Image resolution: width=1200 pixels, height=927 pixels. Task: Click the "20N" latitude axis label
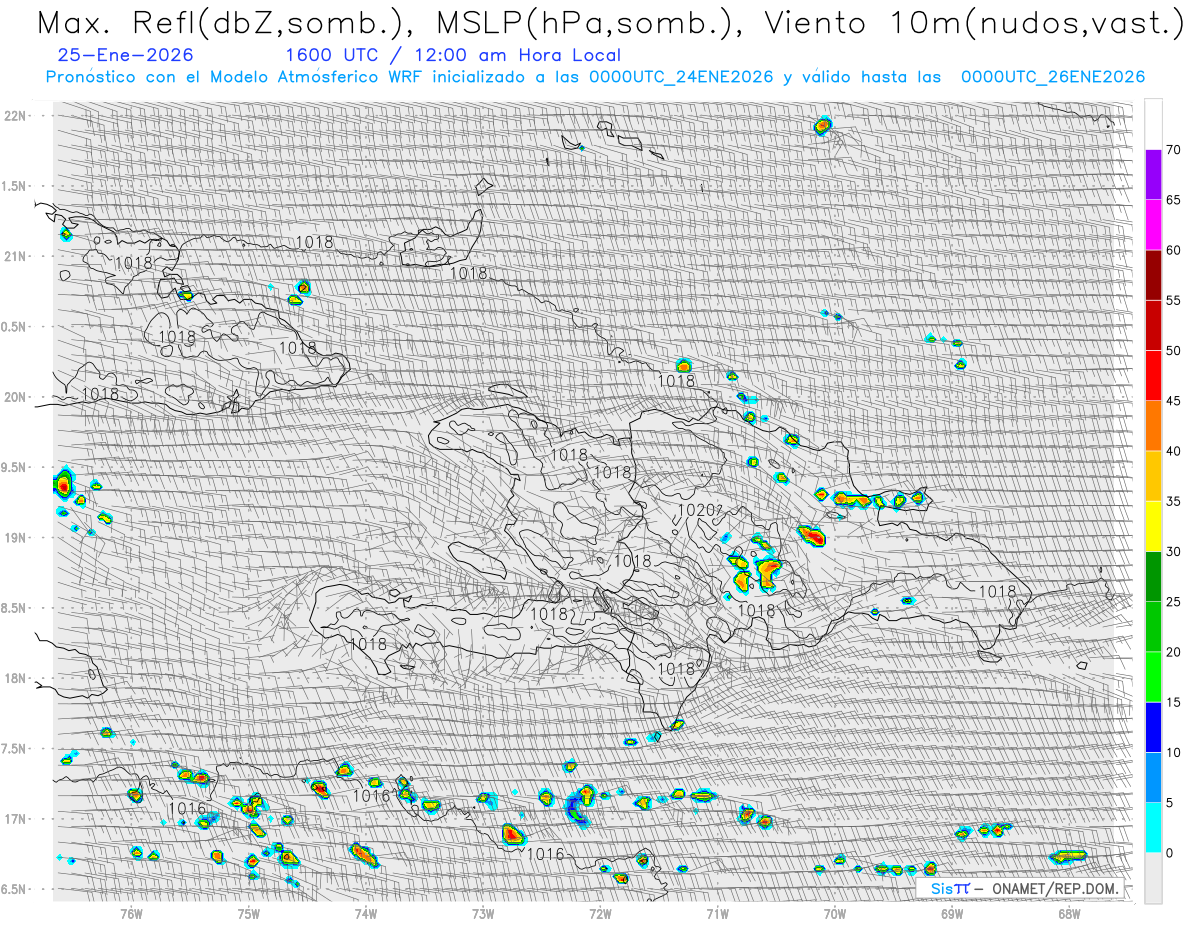coord(14,397)
